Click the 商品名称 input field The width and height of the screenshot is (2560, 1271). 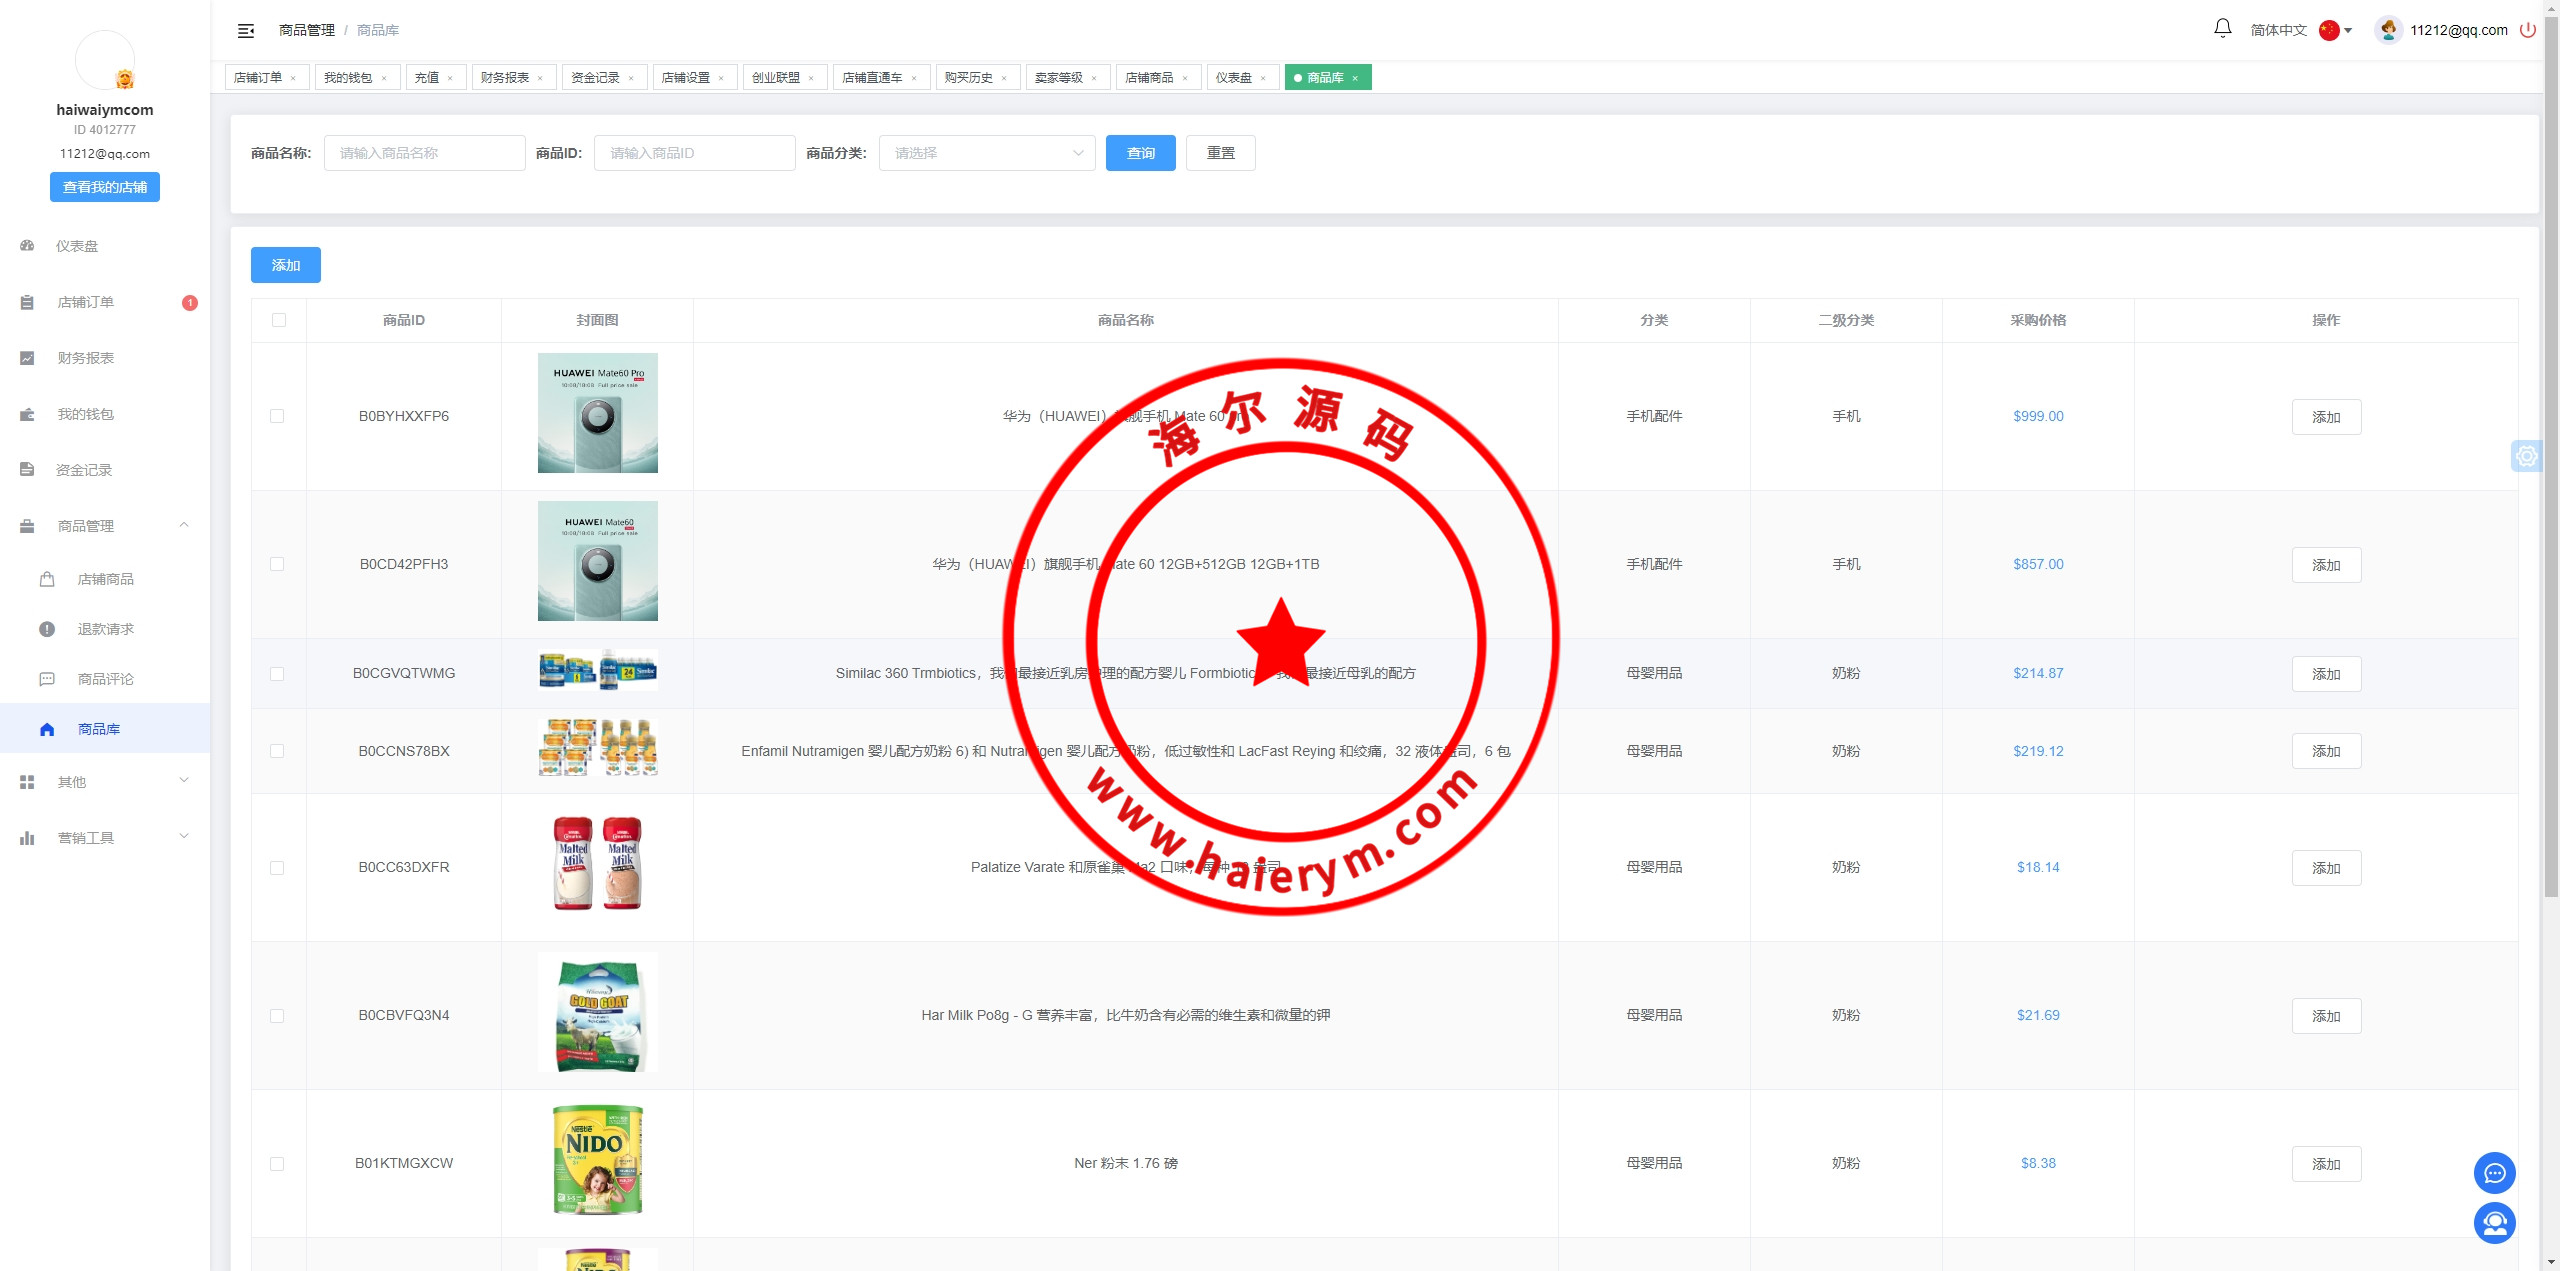point(425,153)
